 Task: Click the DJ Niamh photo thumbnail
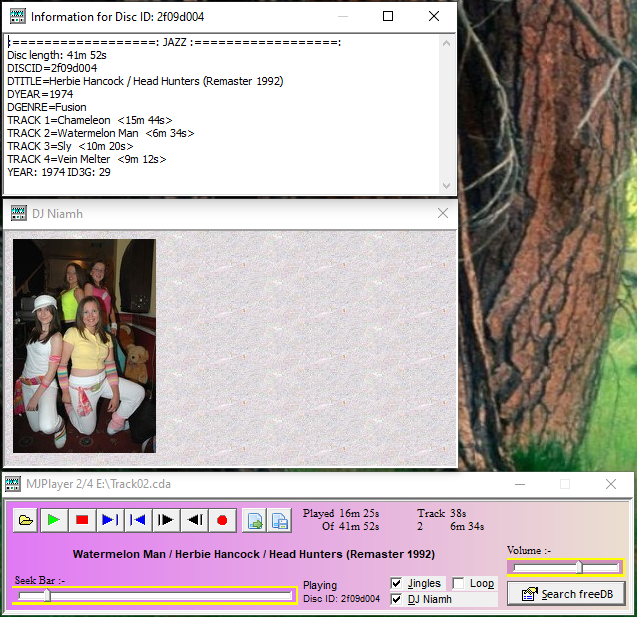[x=84, y=346]
